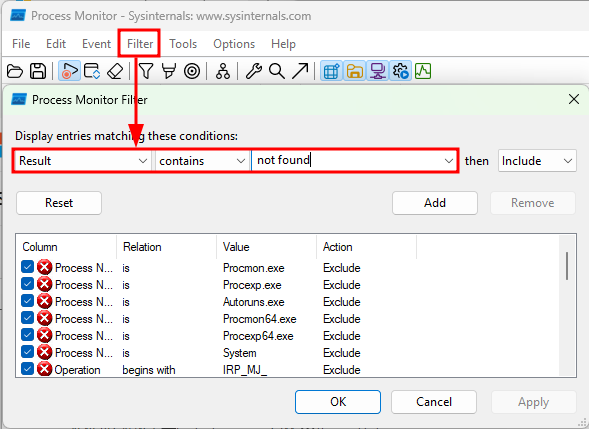Screen dimensions: 589x429
Task: Click the Open folder toolbar icon
Action: (15, 71)
